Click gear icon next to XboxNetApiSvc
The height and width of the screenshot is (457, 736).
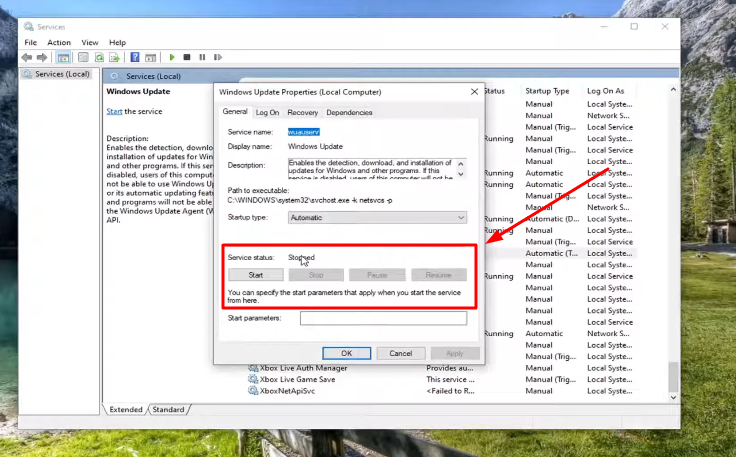pos(253,390)
